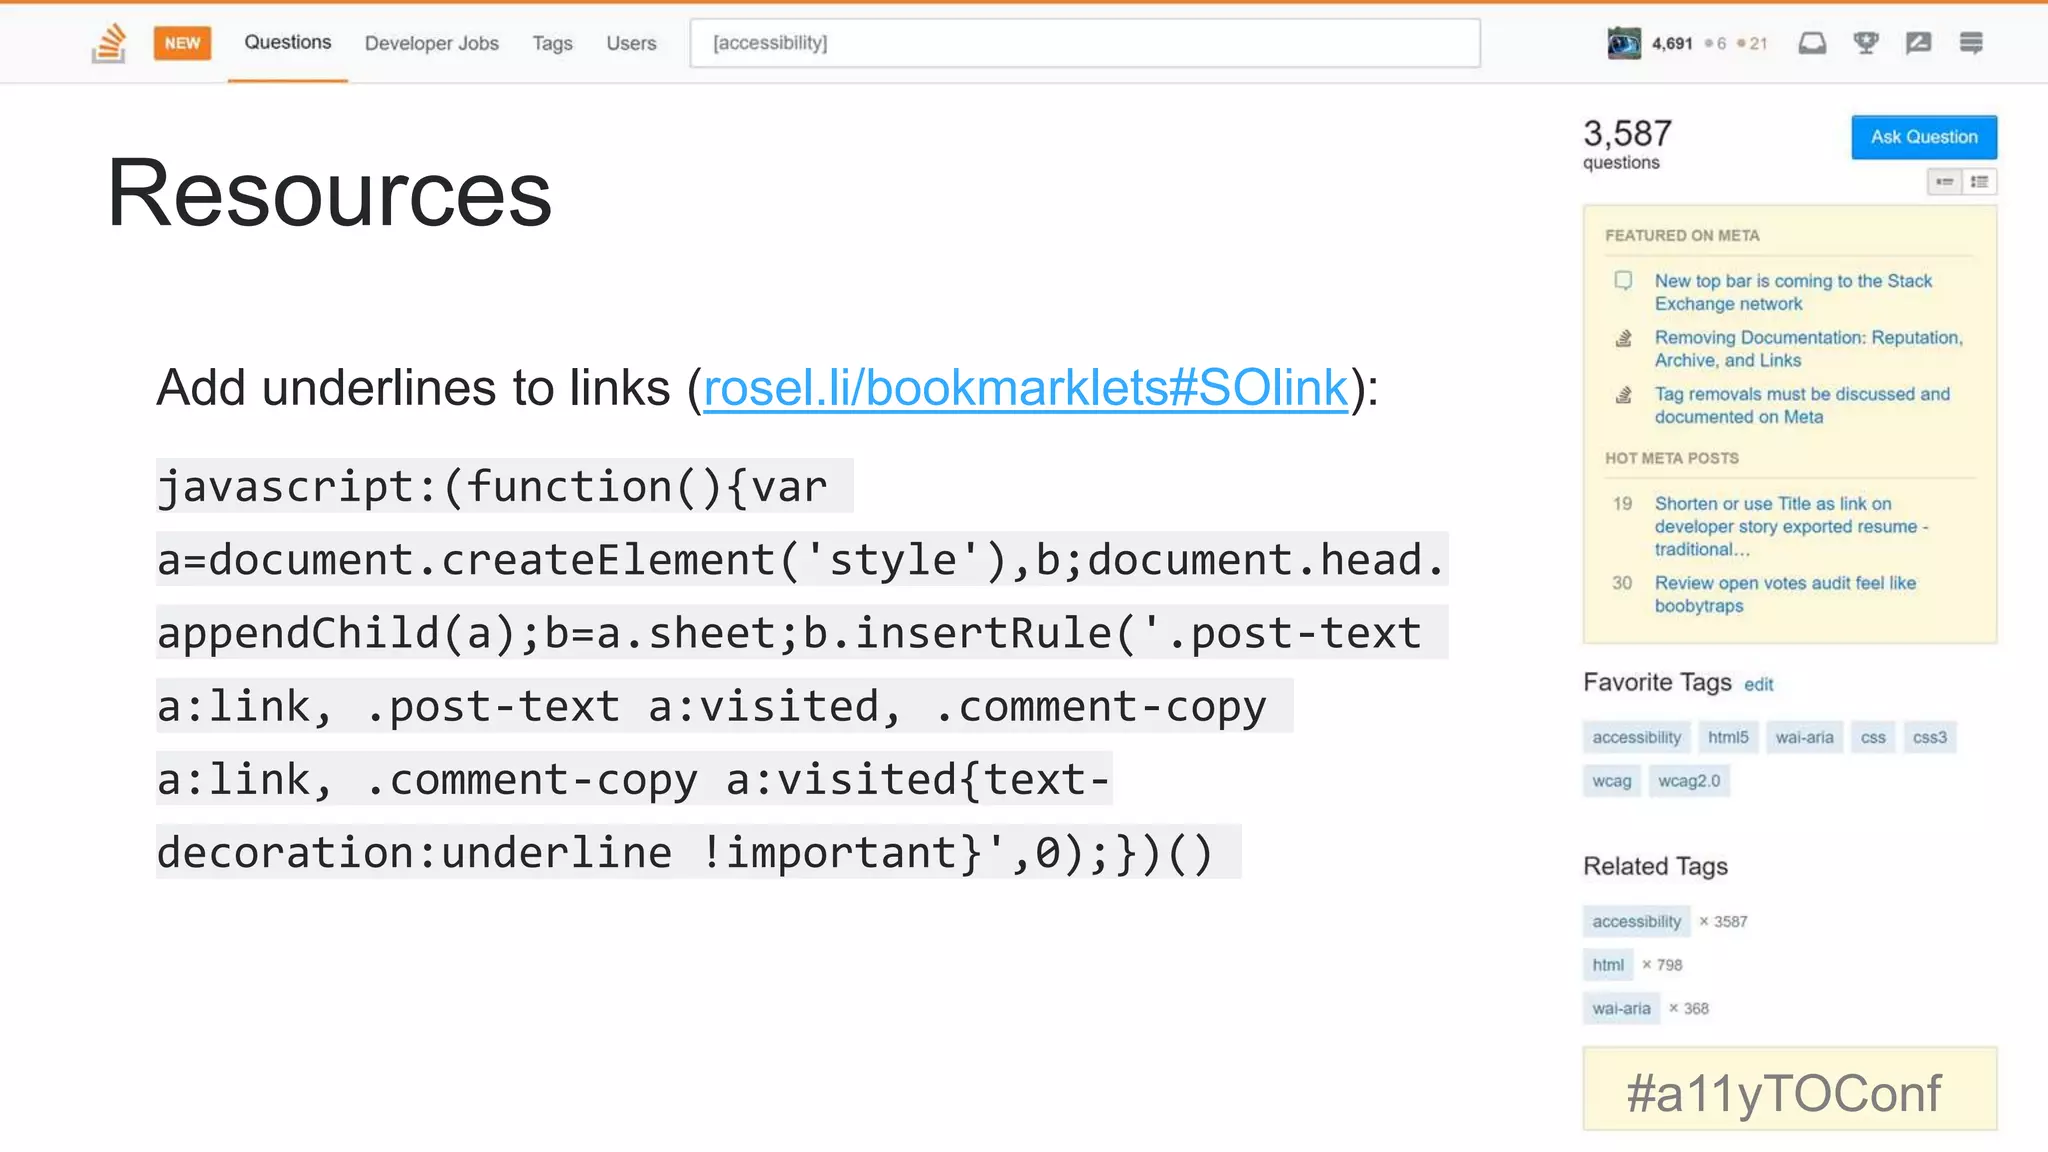Click the FEATURED ON META heading
Viewport: 2048px width, 1152px height.
(1682, 236)
